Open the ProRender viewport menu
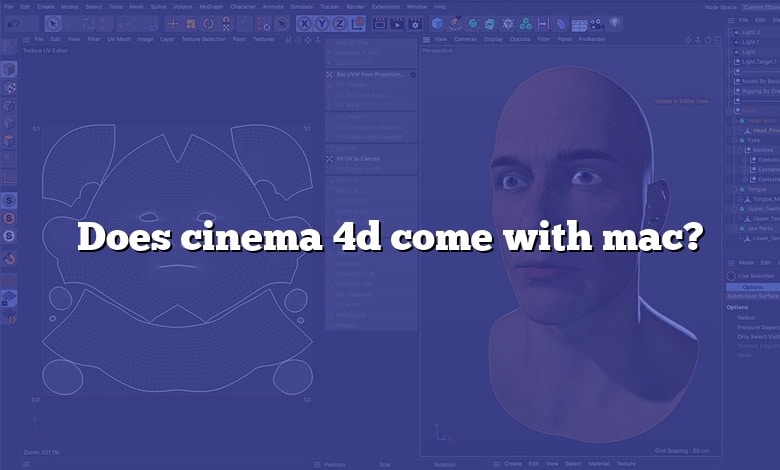Viewport: 780px width, 470px height. pos(591,39)
